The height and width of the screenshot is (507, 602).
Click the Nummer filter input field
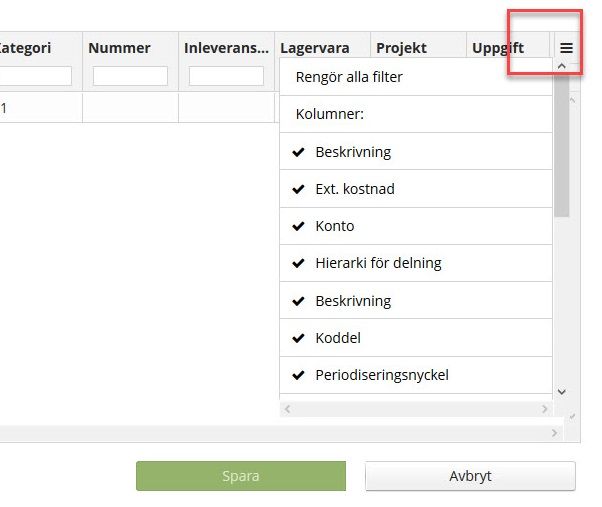pos(130,76)
